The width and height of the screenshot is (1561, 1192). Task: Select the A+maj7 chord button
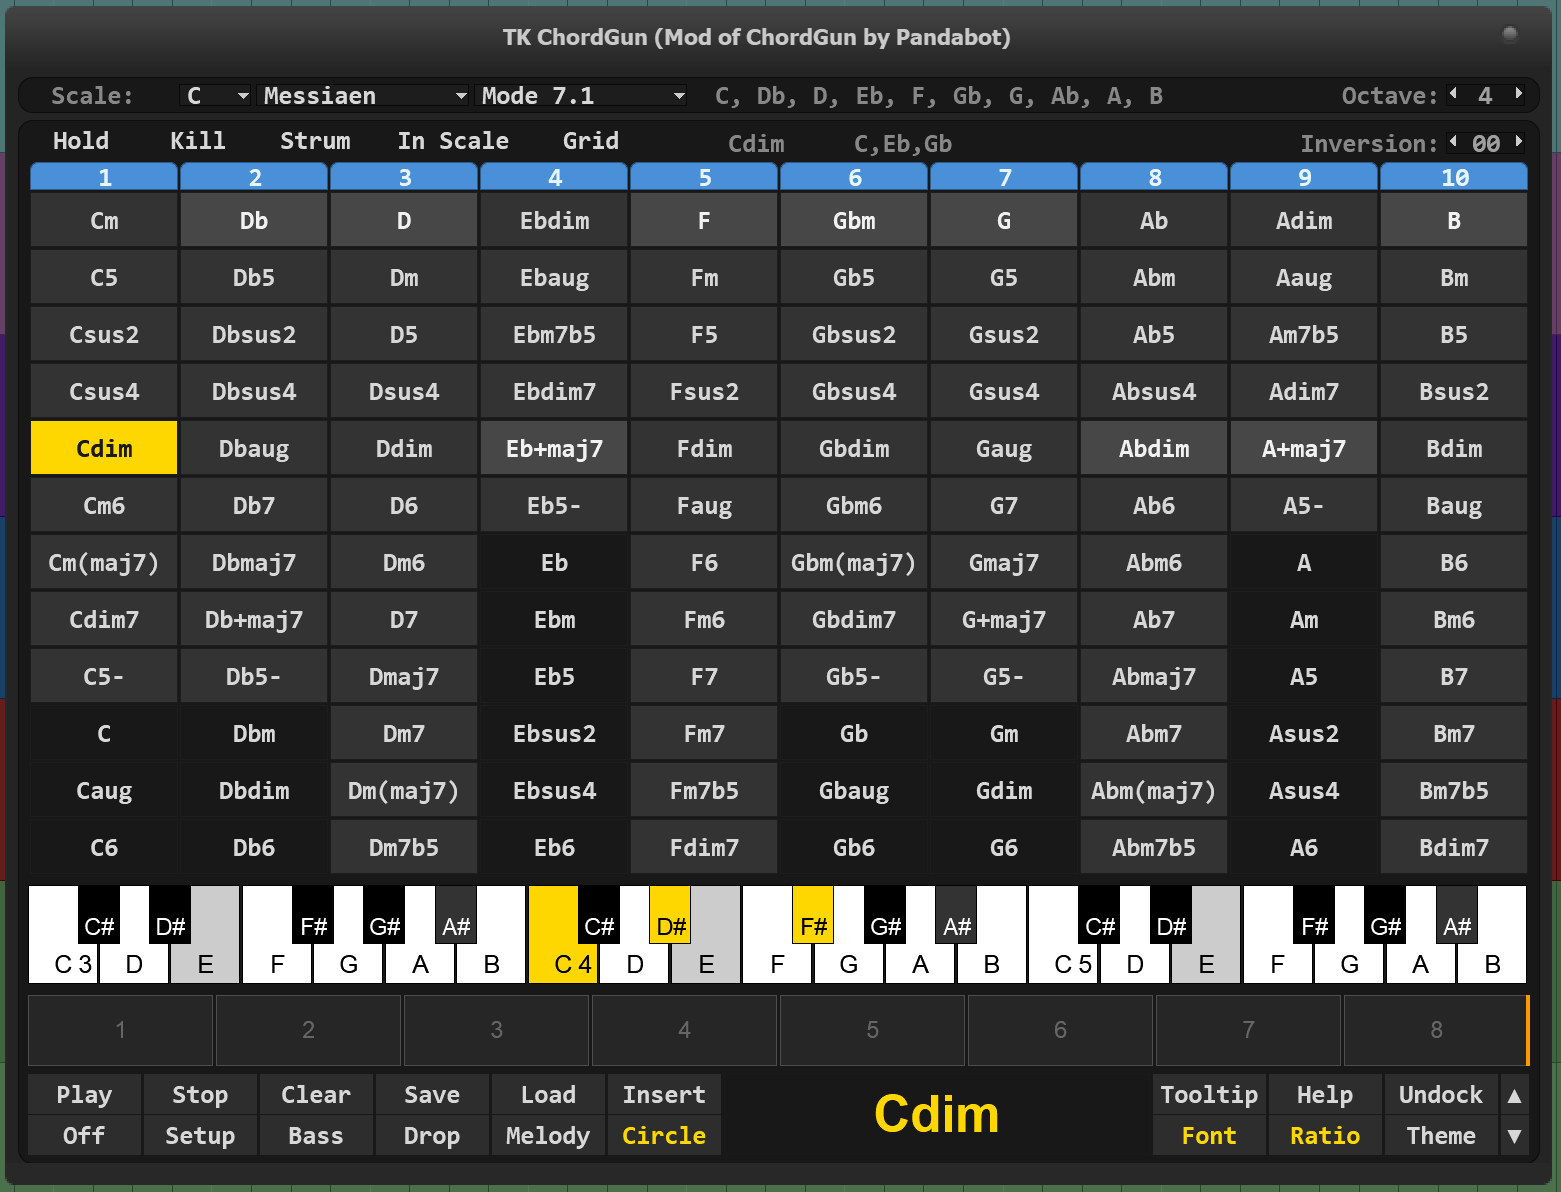tap(1304, 448)
